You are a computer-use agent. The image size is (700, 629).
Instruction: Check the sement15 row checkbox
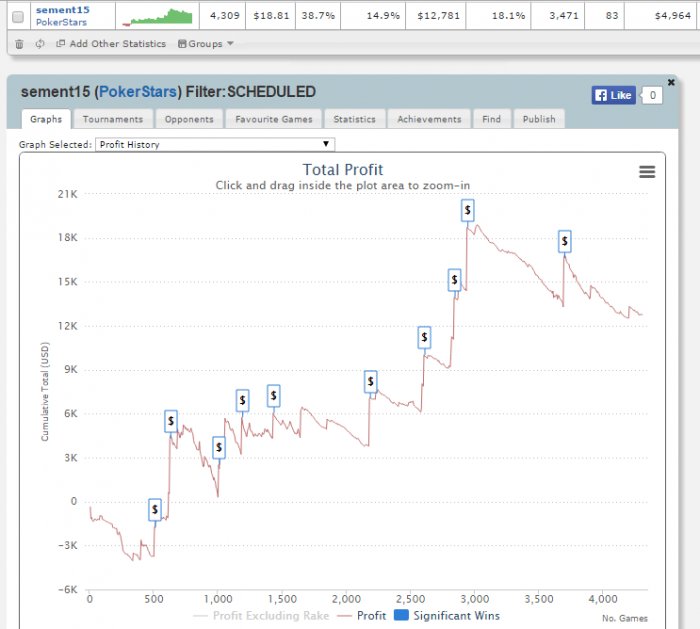[x=18, y=17]
